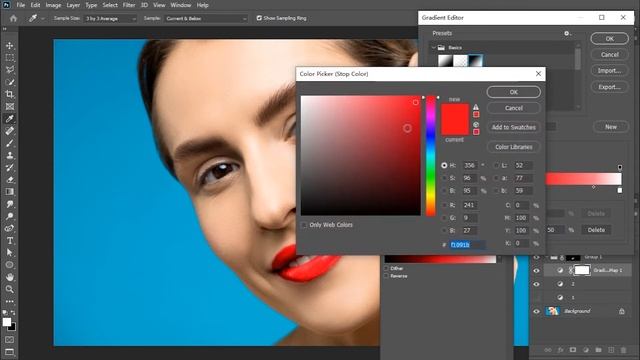Enable the Reverse checkbox
This screenshot has width=640, height=360.
[x=386, y=276]
